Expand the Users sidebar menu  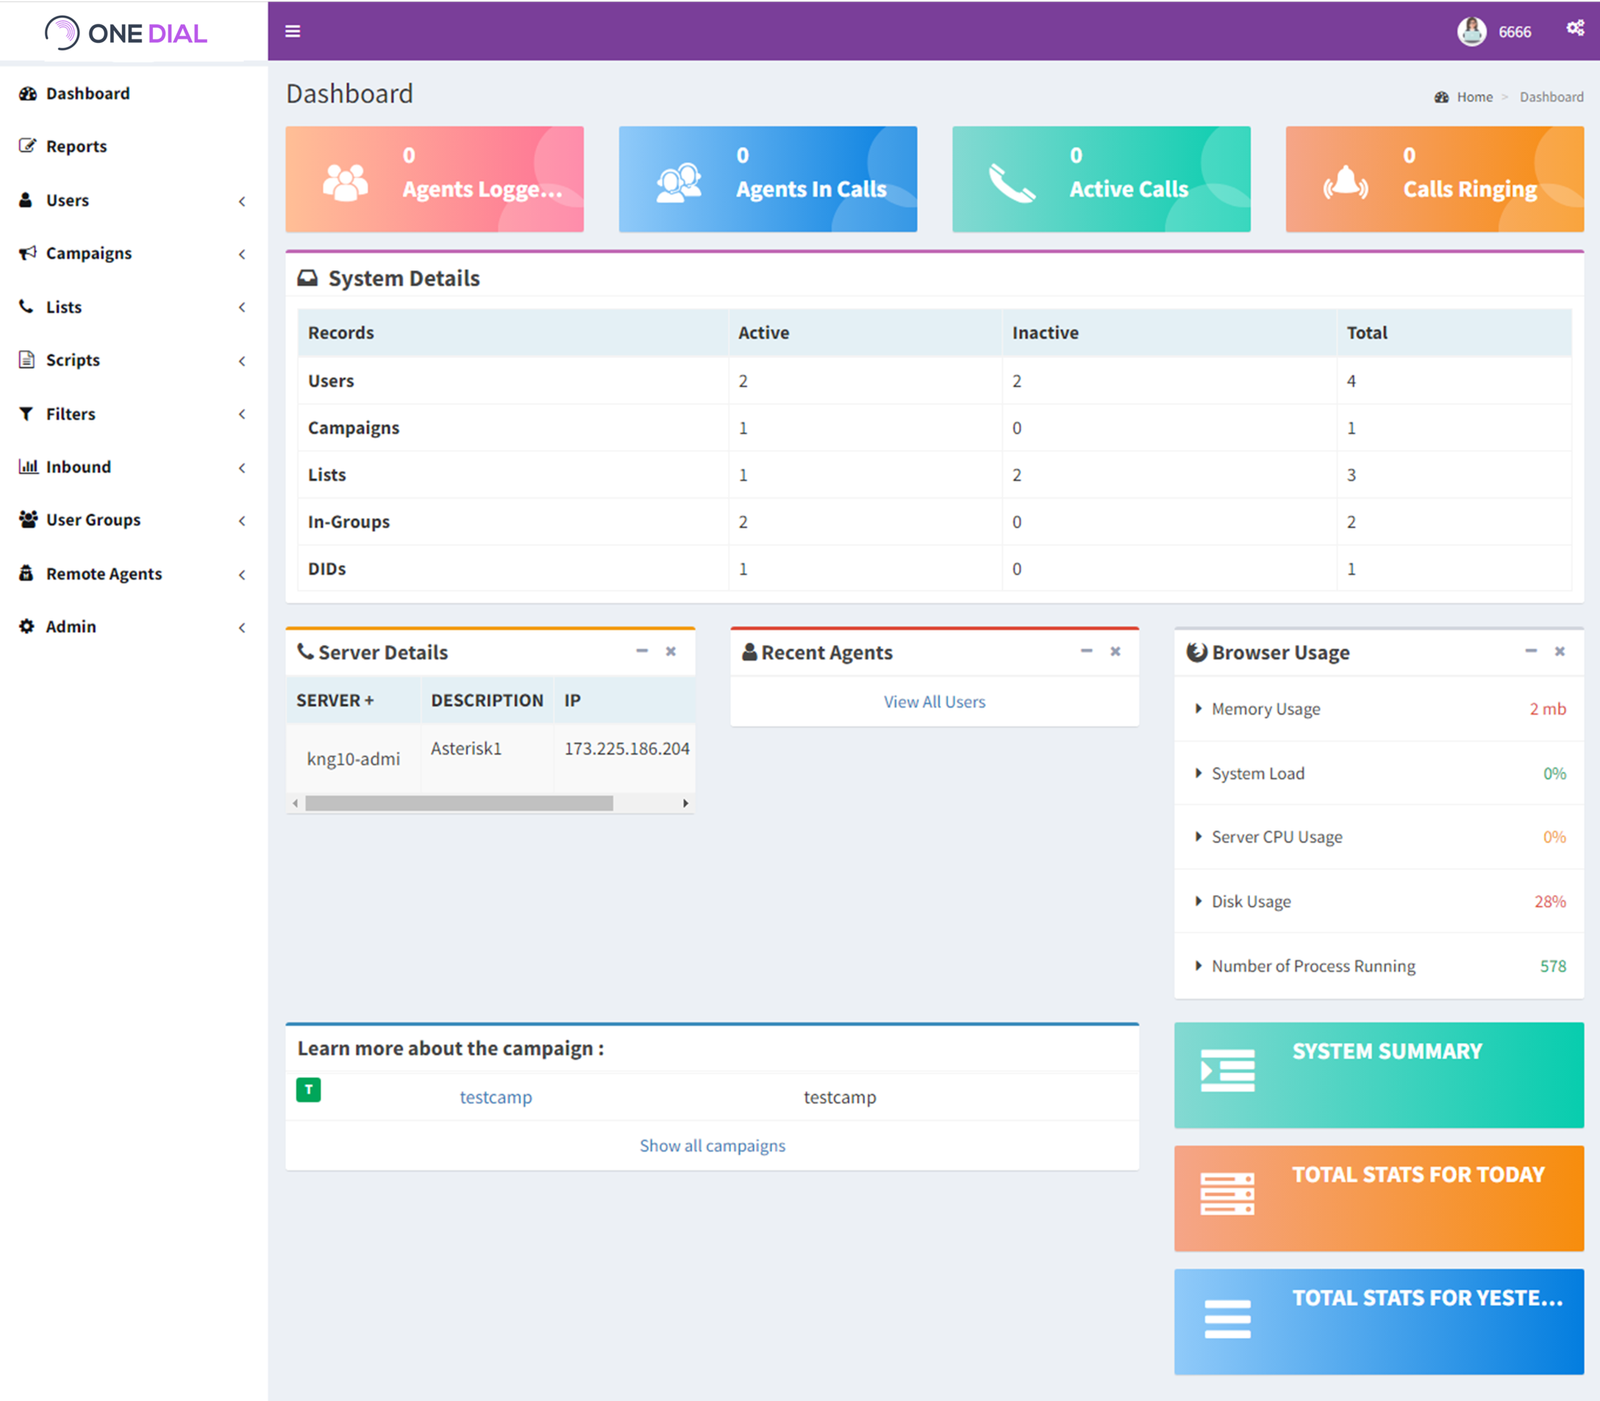(67, 200)
